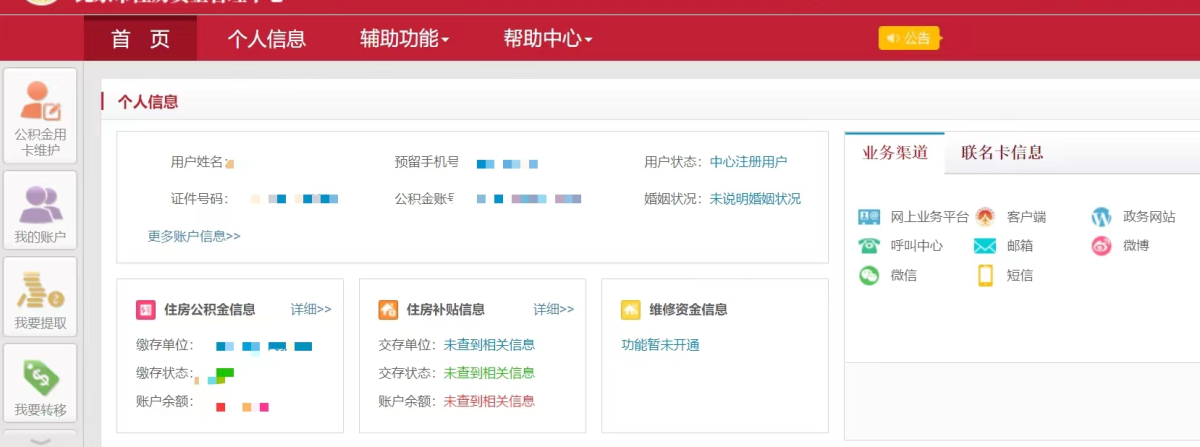Click the yellow 公告 announcement badge
1200x447 pixels.
click(x=909, y=38)
